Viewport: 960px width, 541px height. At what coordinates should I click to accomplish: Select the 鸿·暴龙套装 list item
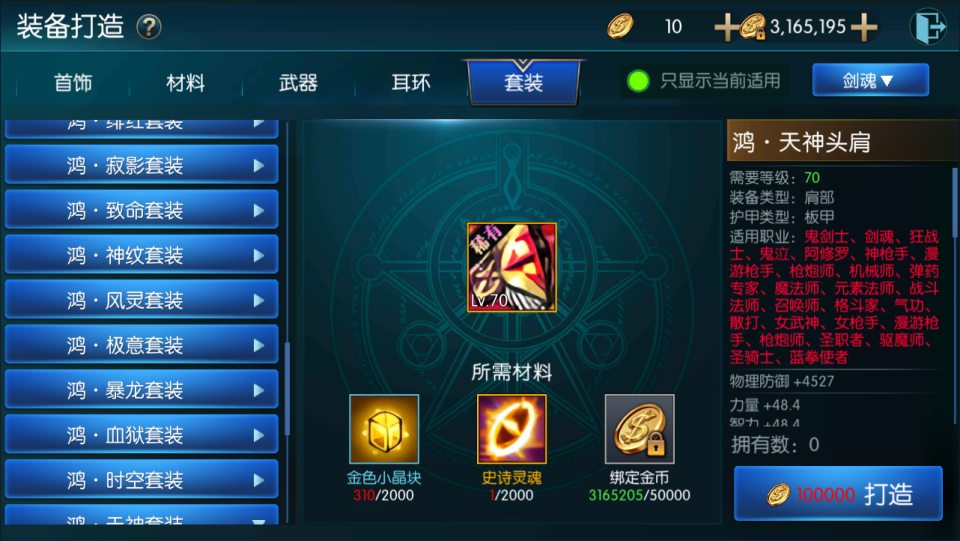141,390
